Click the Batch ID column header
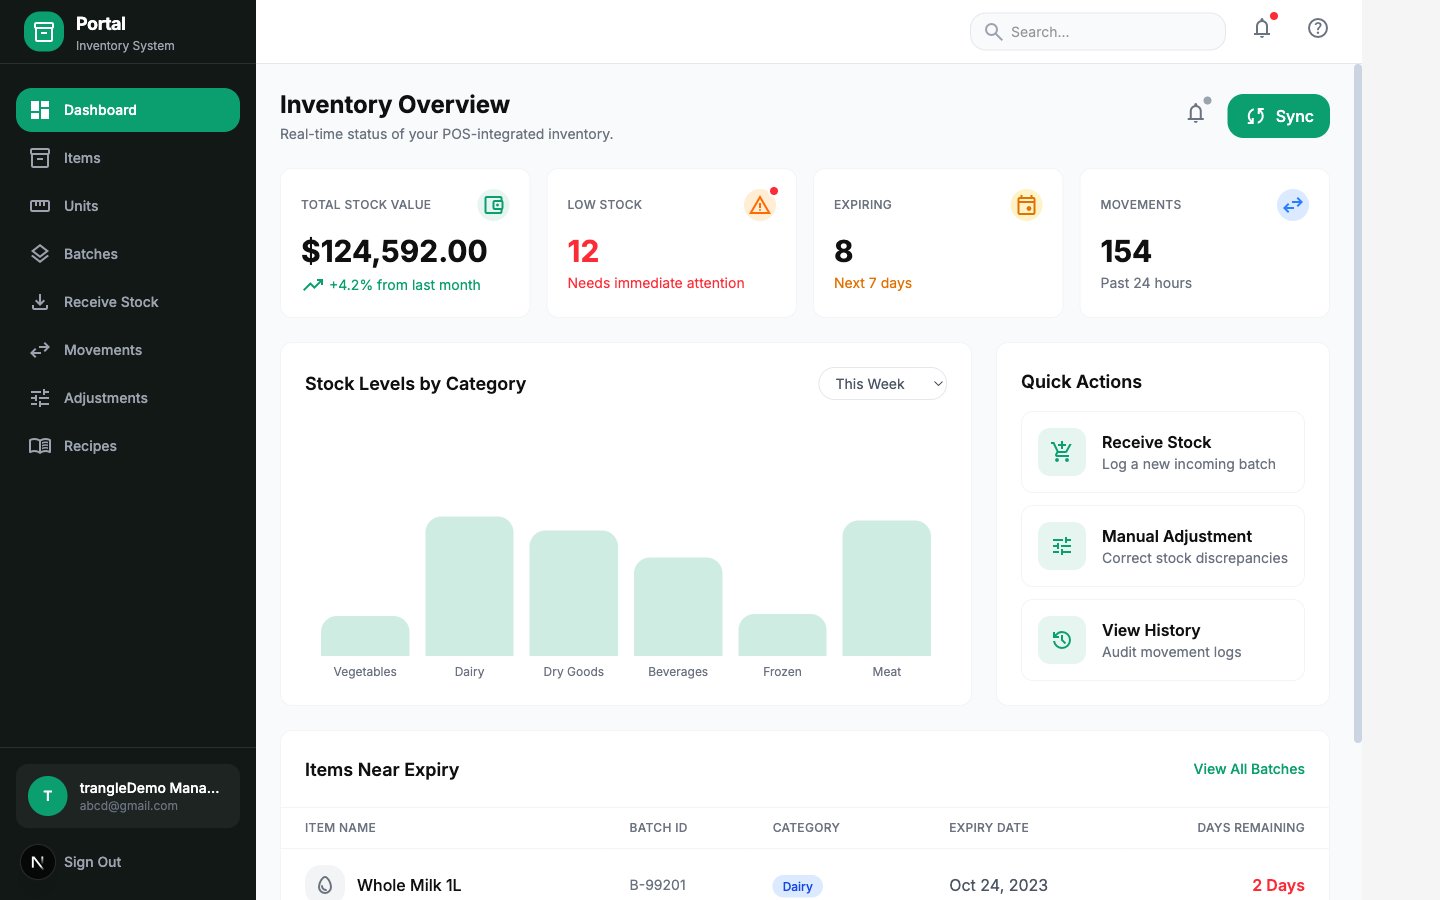This screenshot has width=1440, height=900. pos(658,828)
